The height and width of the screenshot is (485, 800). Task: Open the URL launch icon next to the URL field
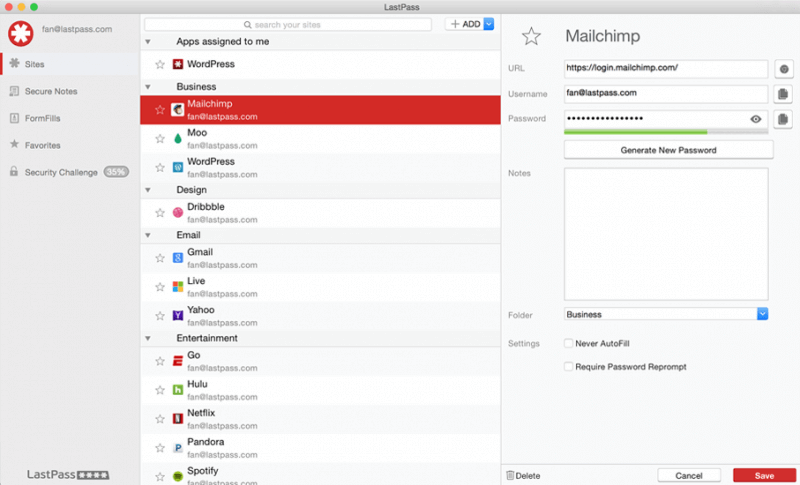click(x=784, y=69)
